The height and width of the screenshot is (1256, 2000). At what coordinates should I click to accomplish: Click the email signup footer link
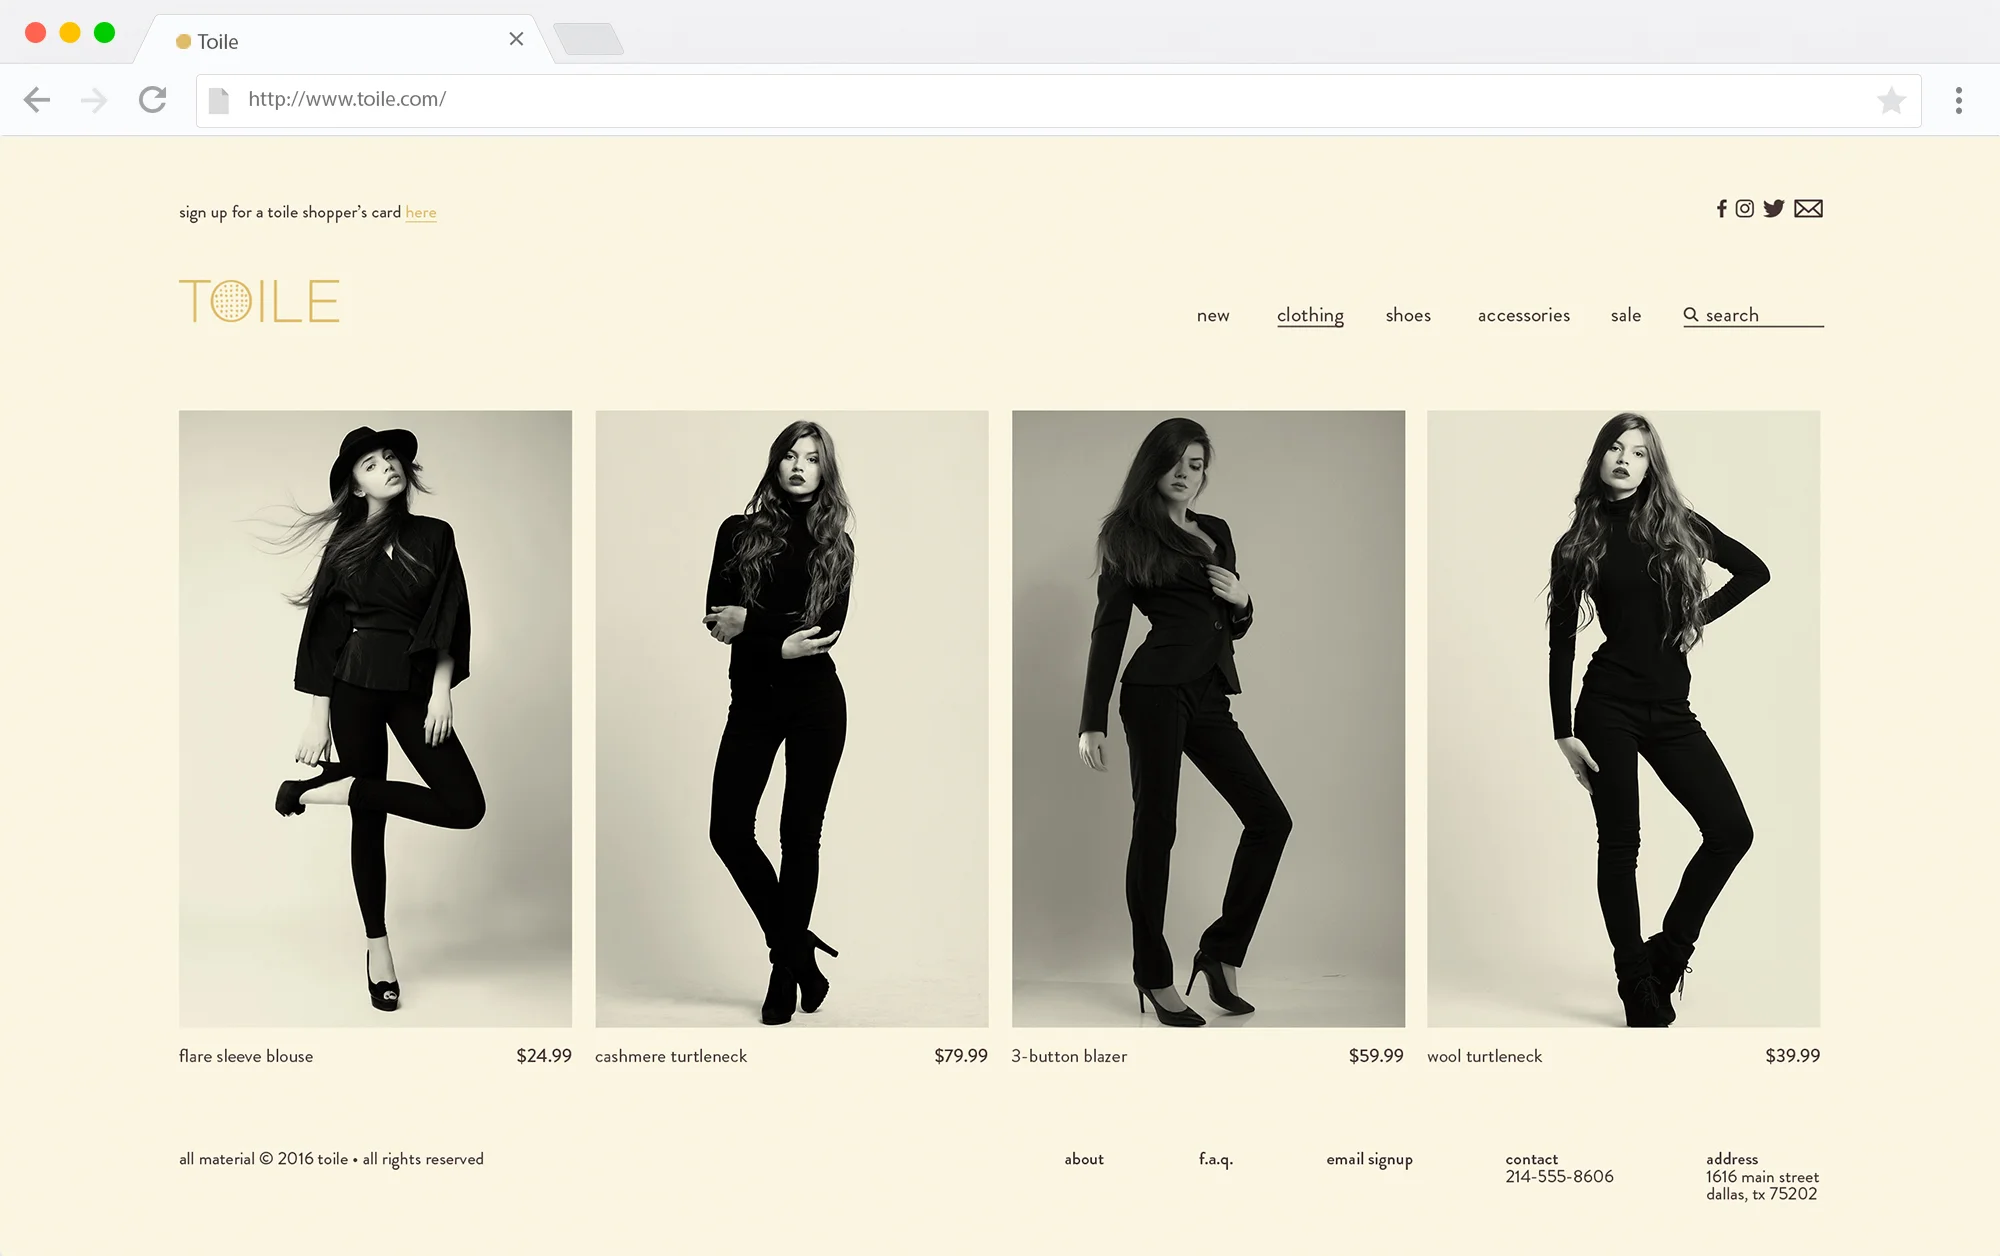point(1369,1159)
